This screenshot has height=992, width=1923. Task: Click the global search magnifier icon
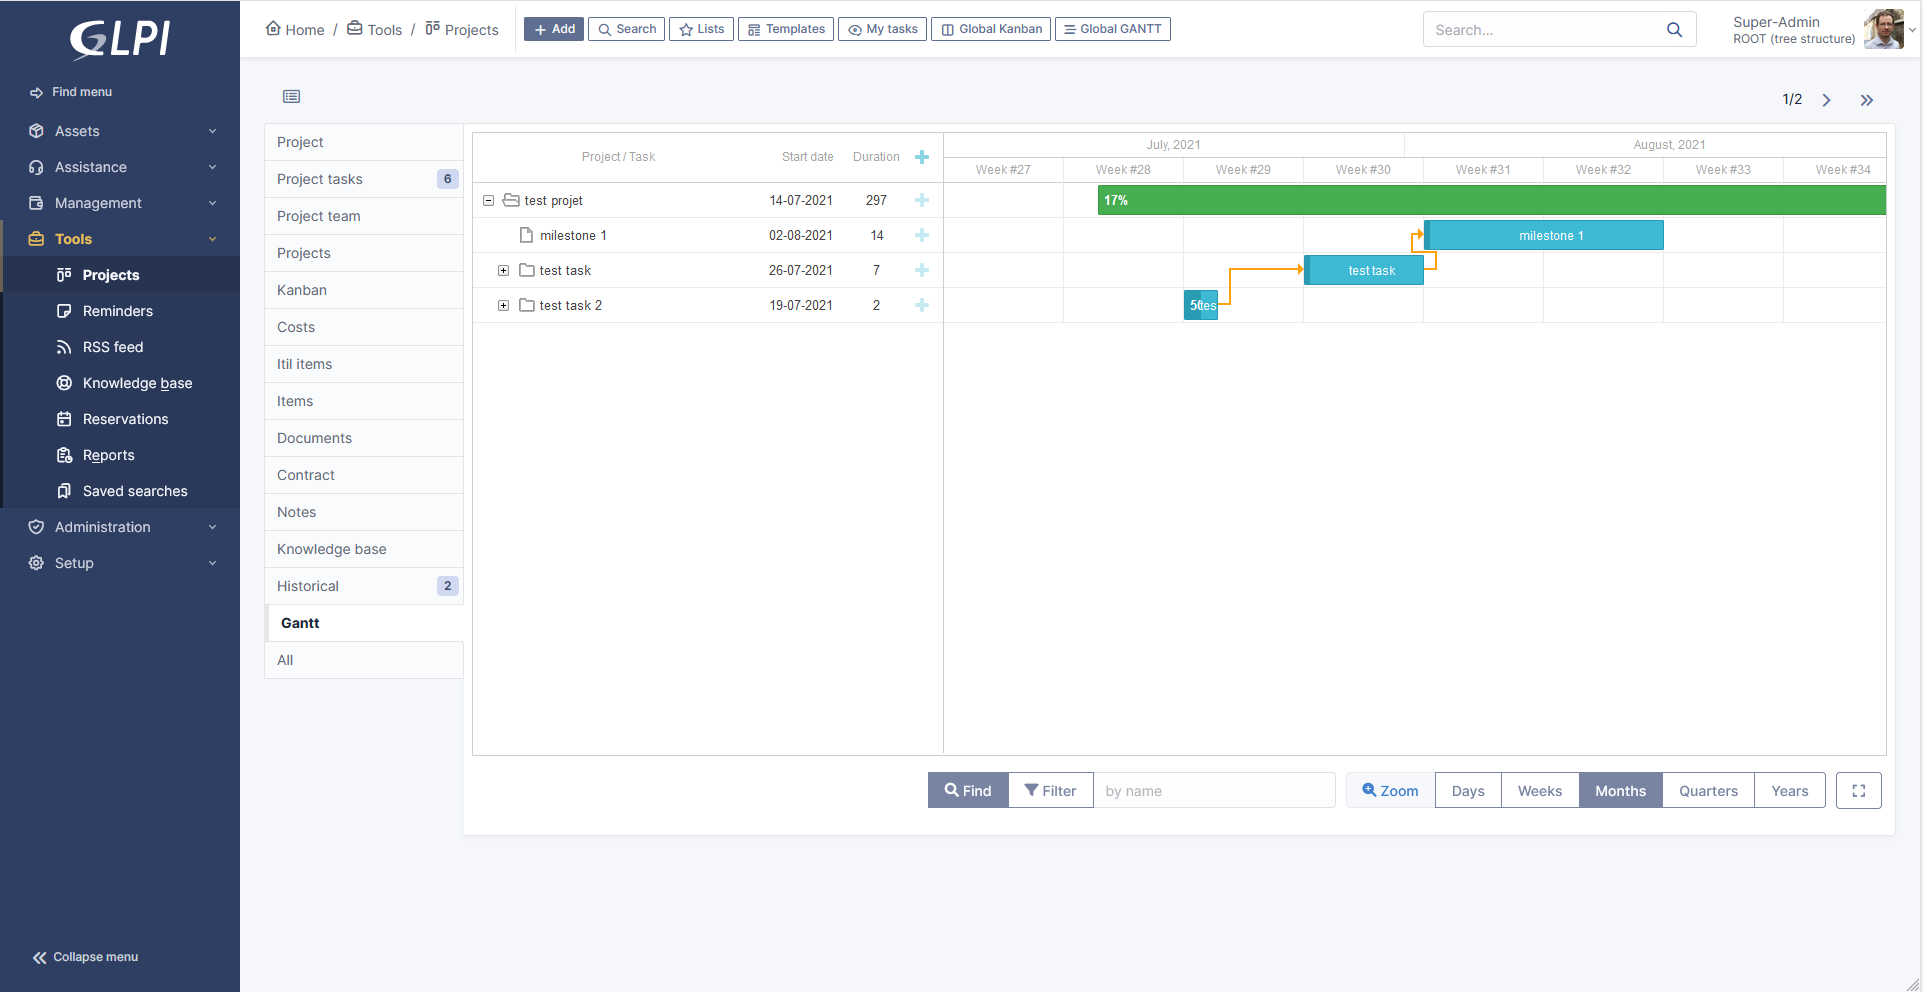point(1674,30)
